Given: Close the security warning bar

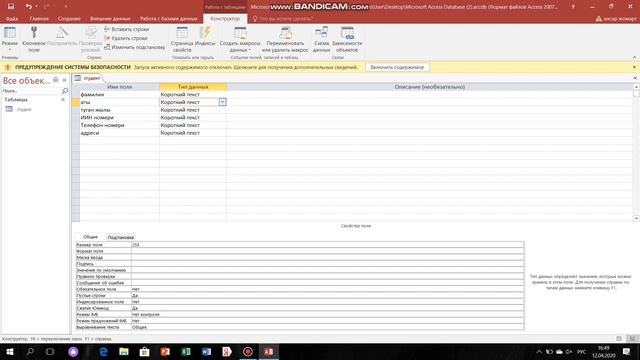Looking at the screenshot, I should point(634,67).
